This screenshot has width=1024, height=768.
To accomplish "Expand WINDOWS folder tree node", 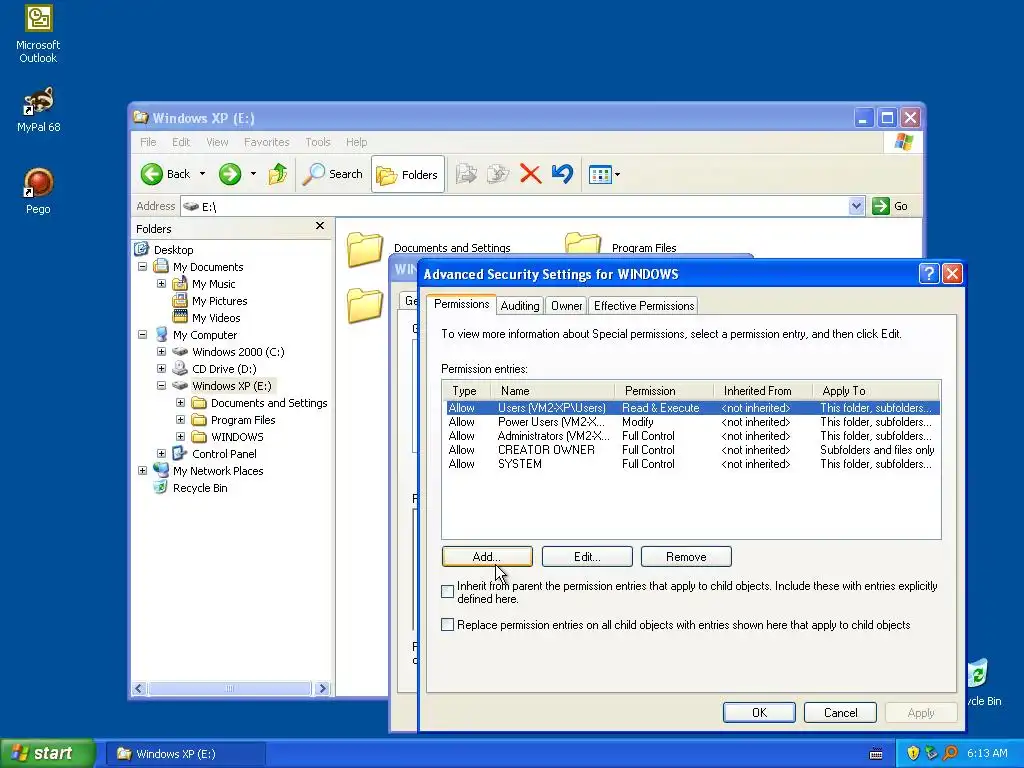I will (180, 437).
